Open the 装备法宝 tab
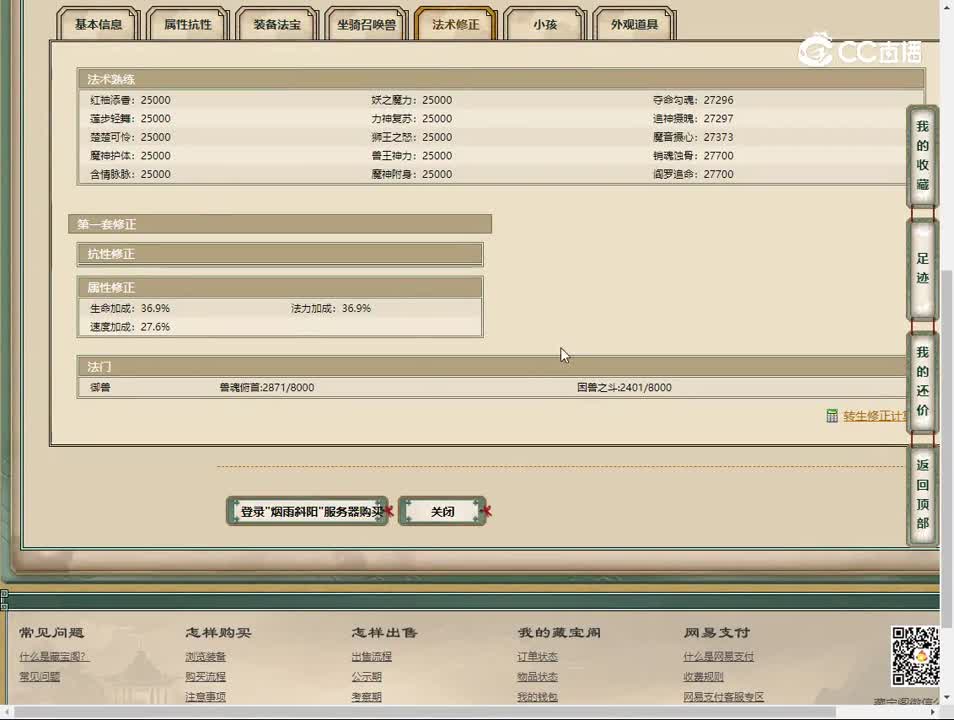The image size is (954, 720). pyautogui.click(x=278, y=24)
